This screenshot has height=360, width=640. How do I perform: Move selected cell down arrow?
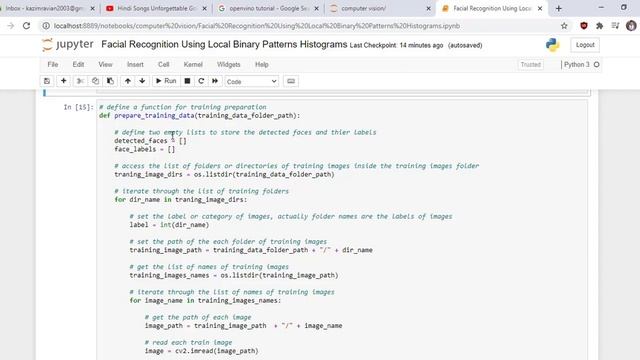(x=142, y=81)
